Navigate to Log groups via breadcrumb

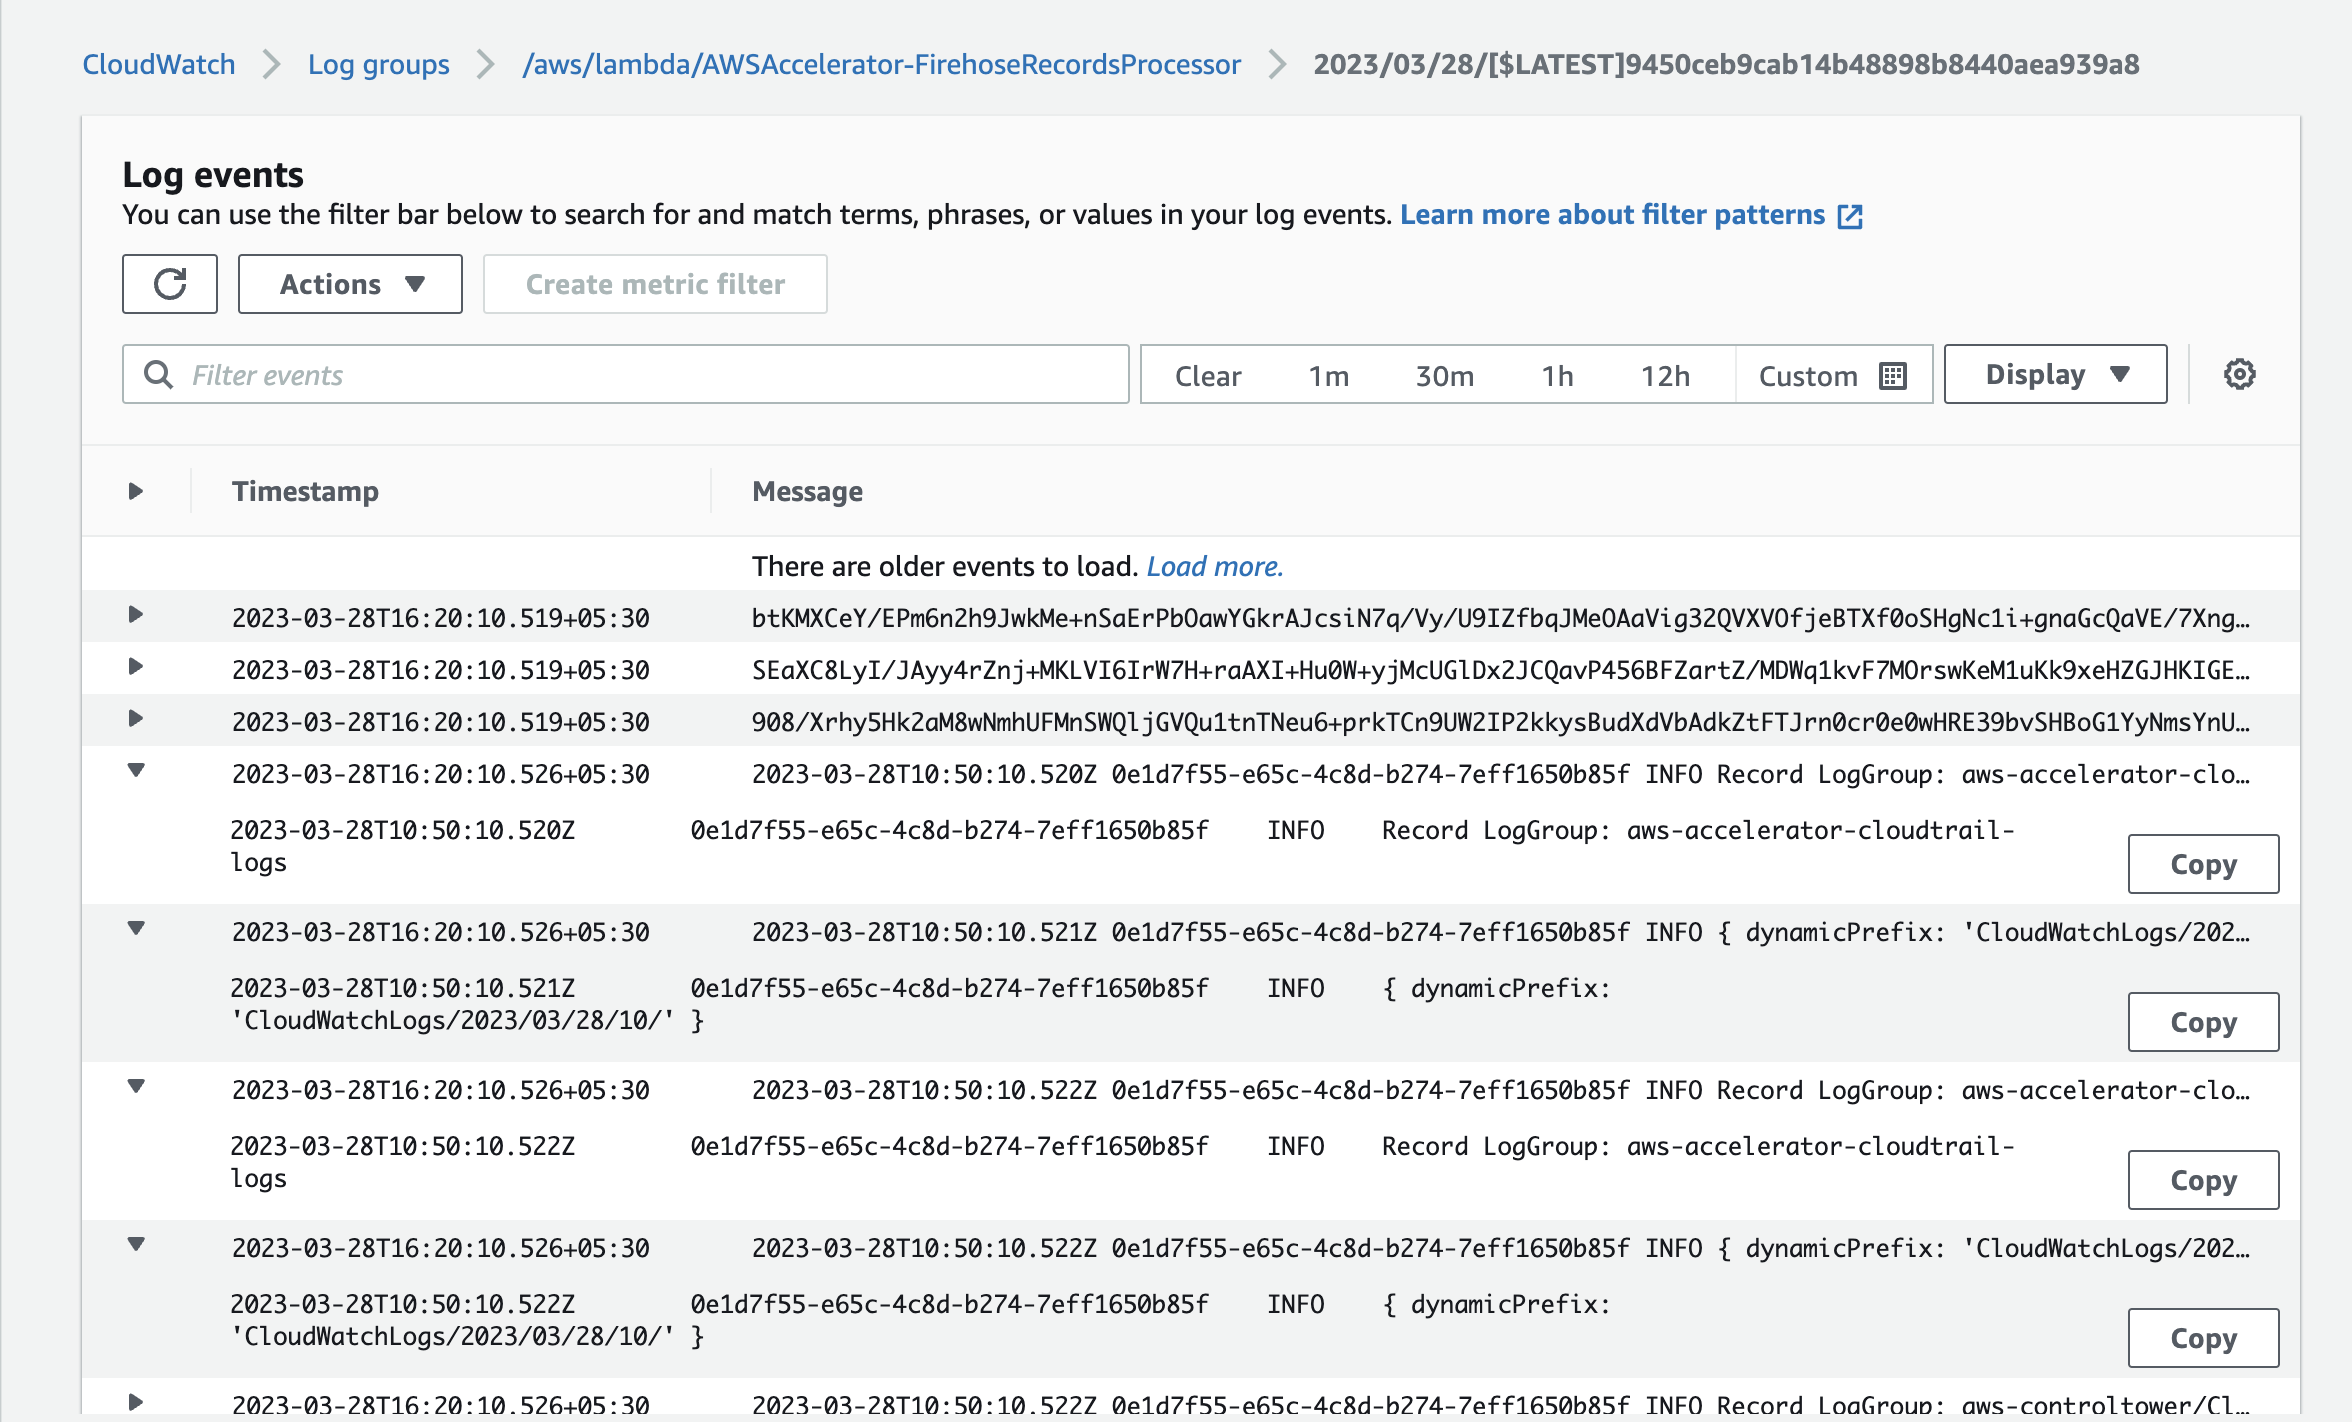378,64
